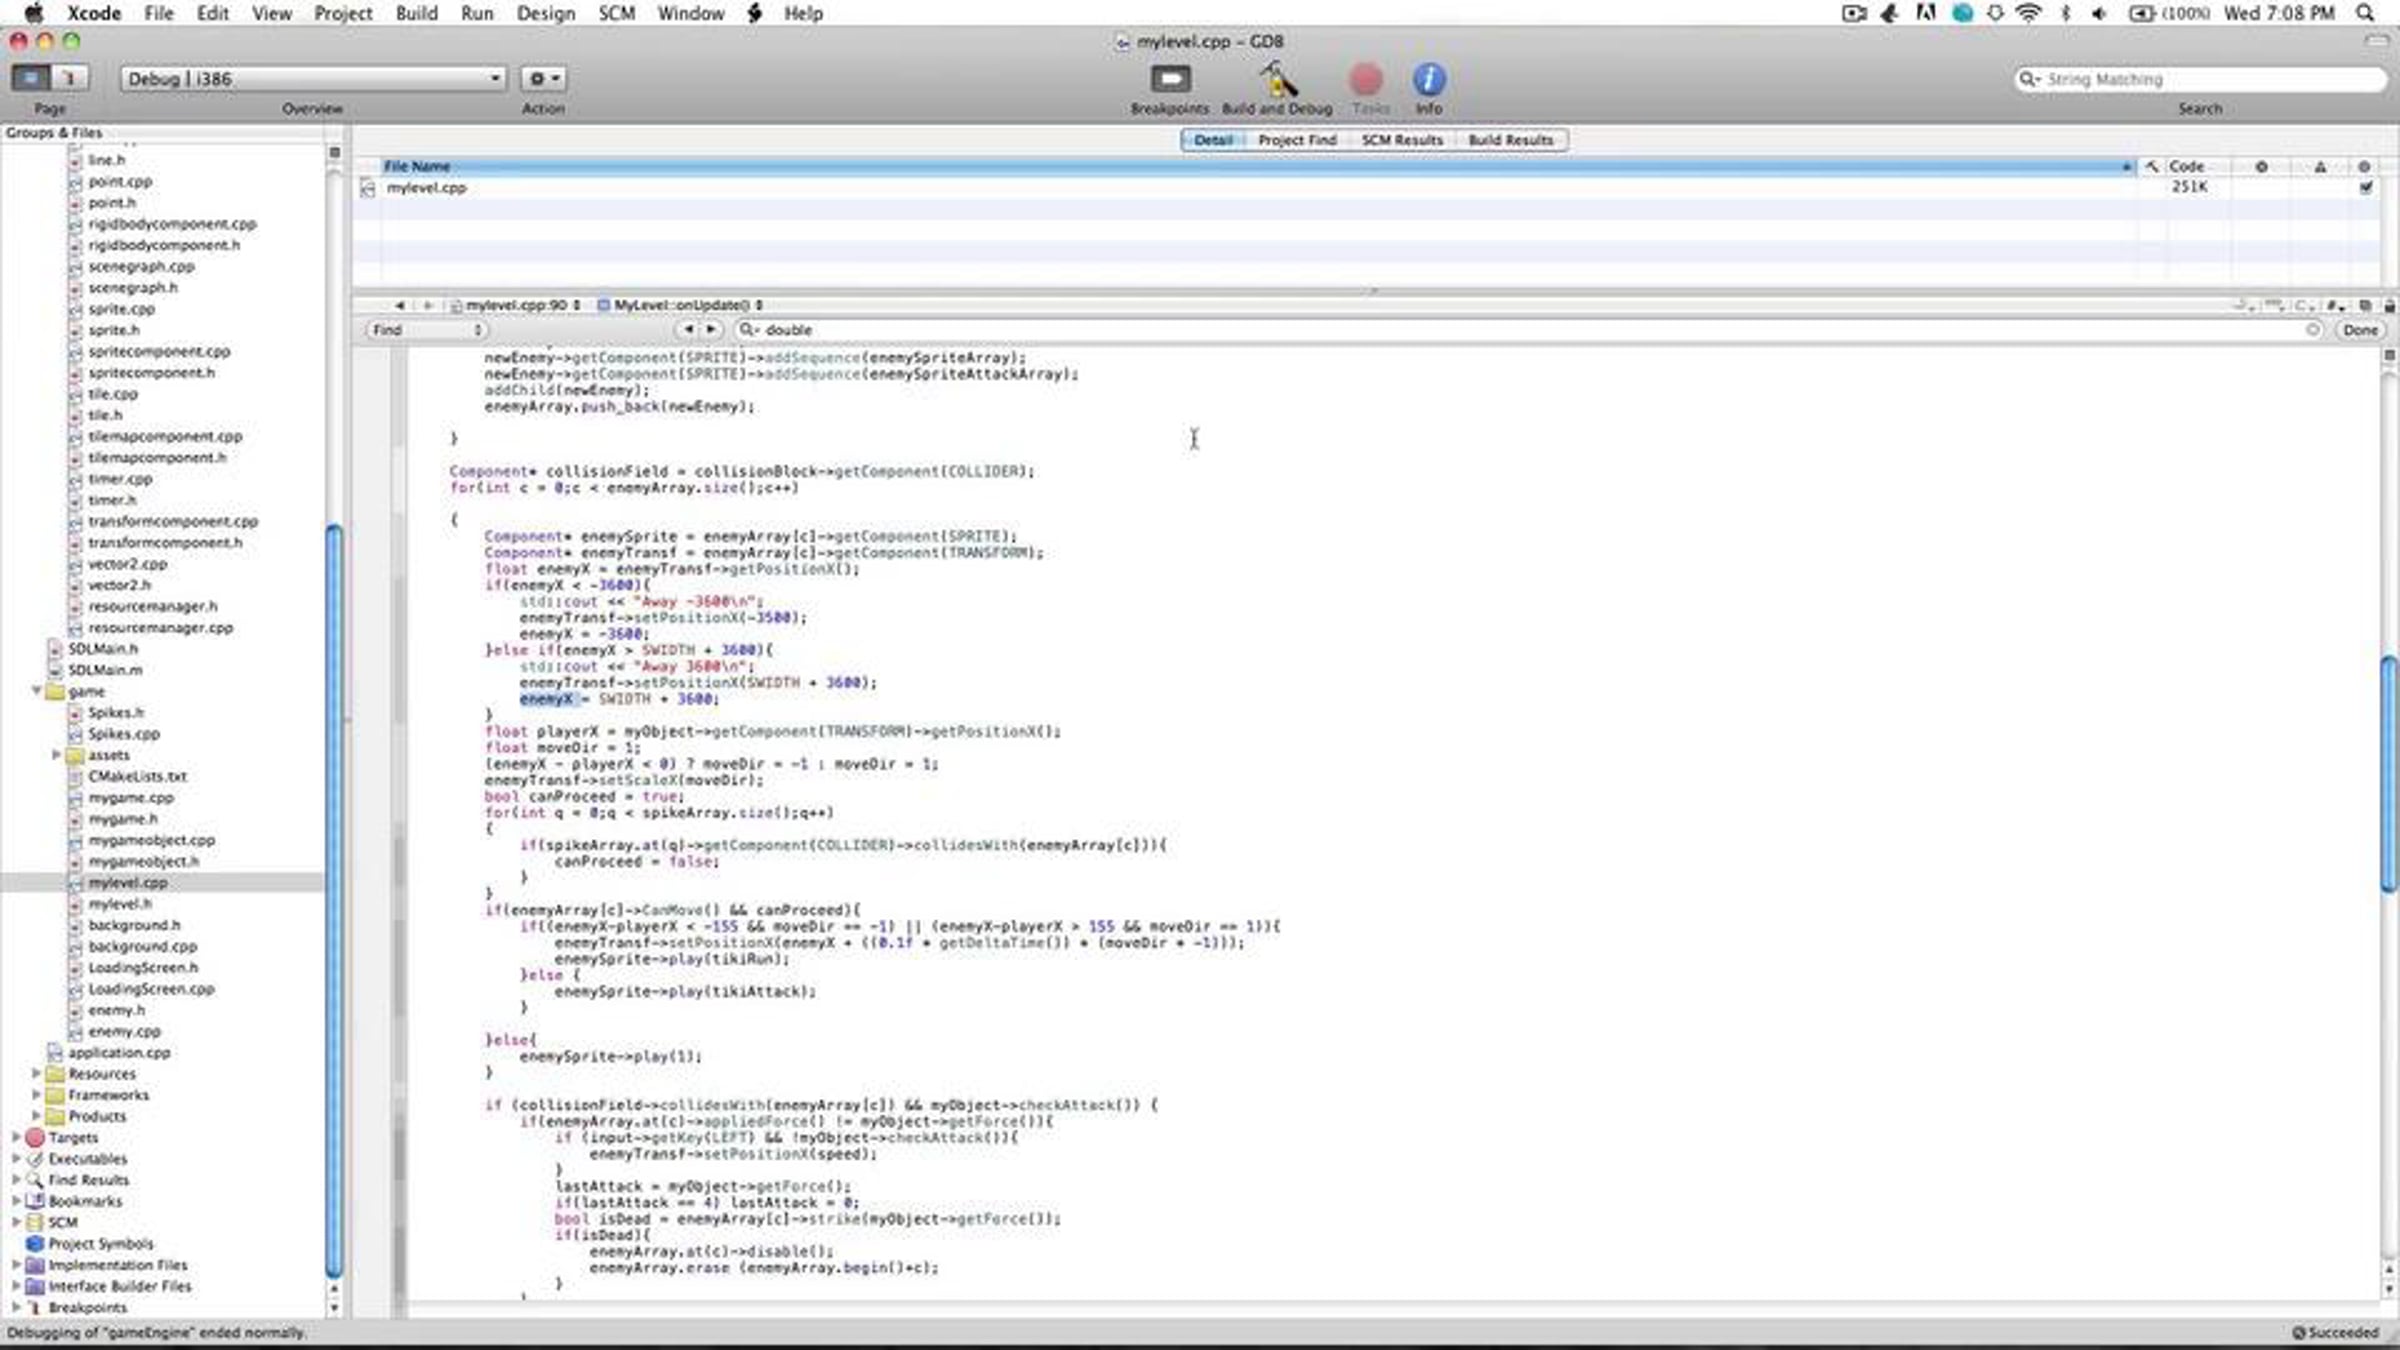Open the scripts menu icon beside Window
The height and width of the screenshot is (1350, 2400).
(755, 13)
